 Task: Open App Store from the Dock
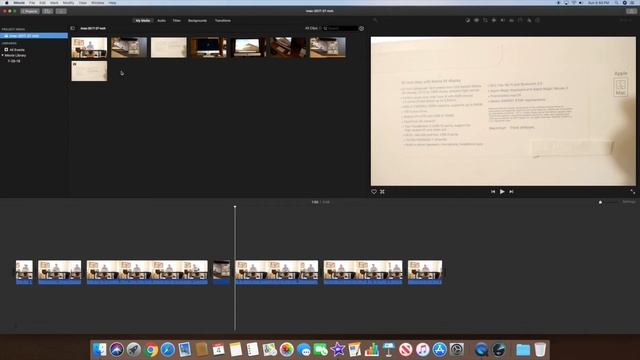click(440, 350)
